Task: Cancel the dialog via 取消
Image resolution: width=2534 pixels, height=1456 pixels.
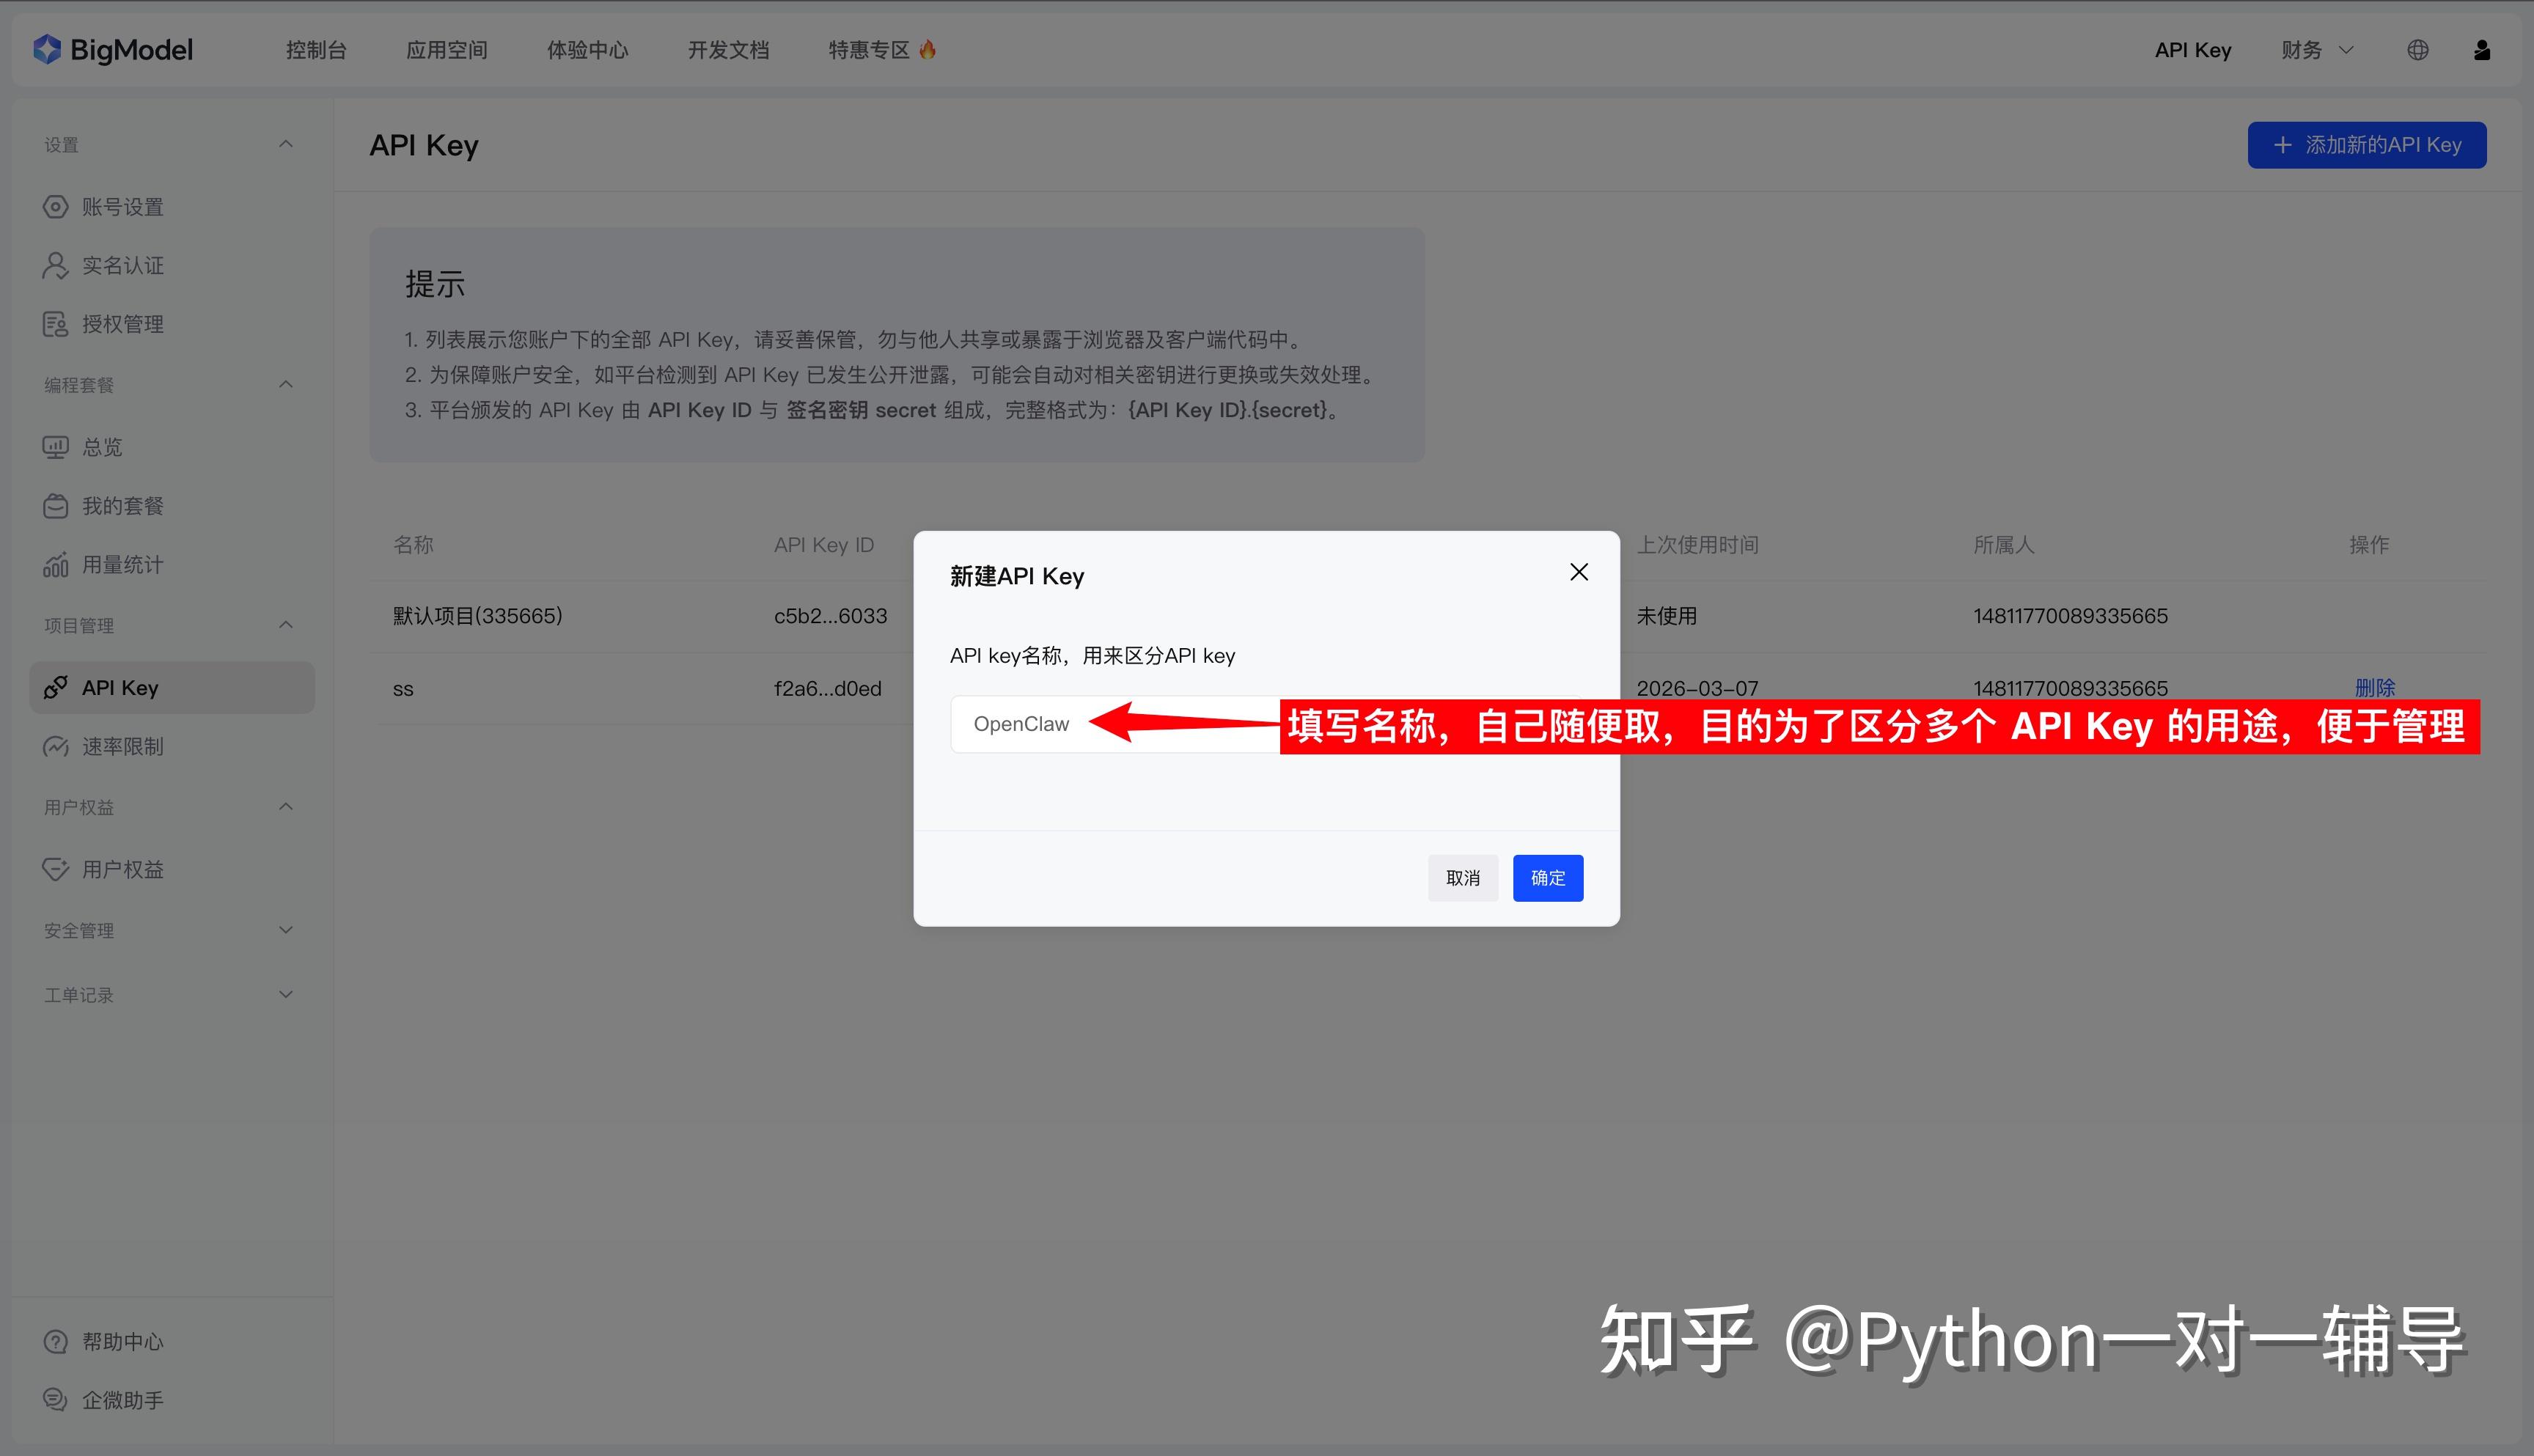Action: [x=1462, y=878]
